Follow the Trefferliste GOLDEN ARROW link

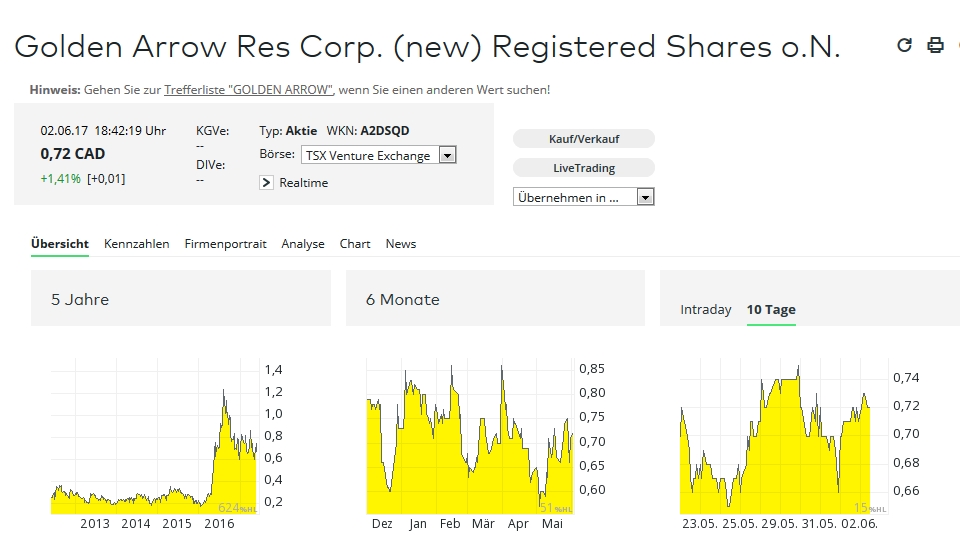click(x=249, y=90)
